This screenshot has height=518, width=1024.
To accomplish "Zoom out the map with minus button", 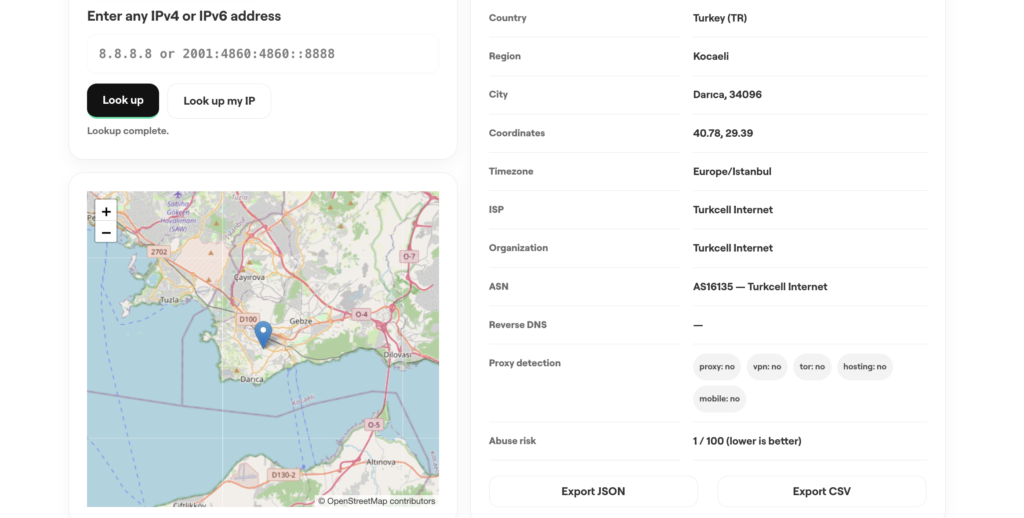I will click(106, 233).
